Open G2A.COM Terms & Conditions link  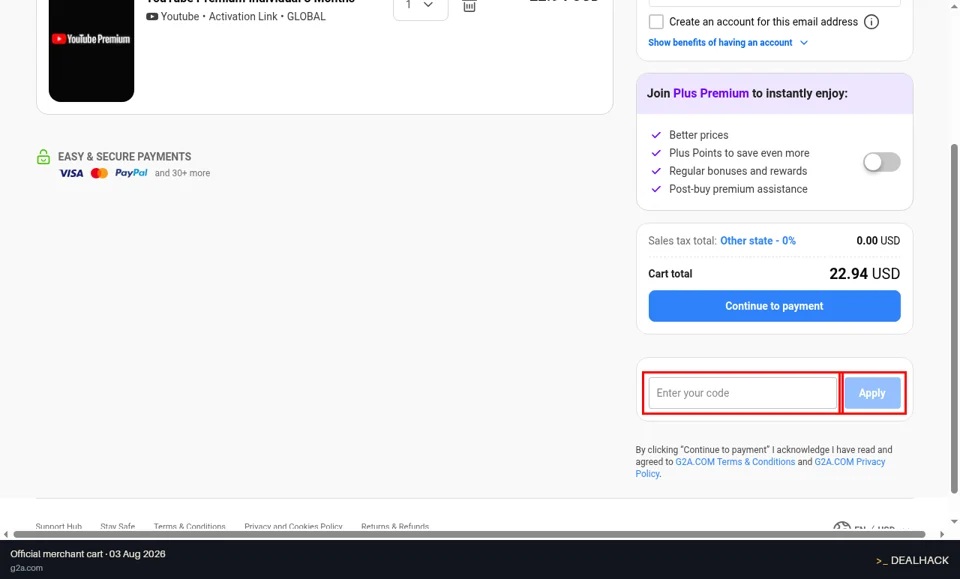[735, 462]
